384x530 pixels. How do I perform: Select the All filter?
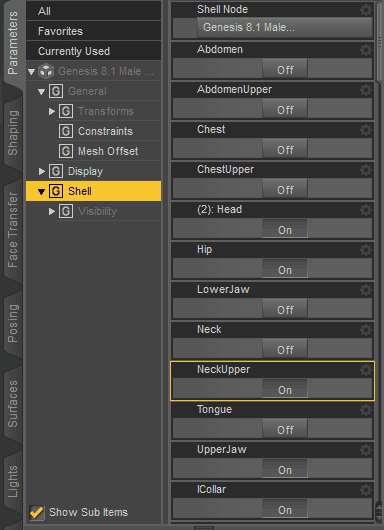pos(93,11)
